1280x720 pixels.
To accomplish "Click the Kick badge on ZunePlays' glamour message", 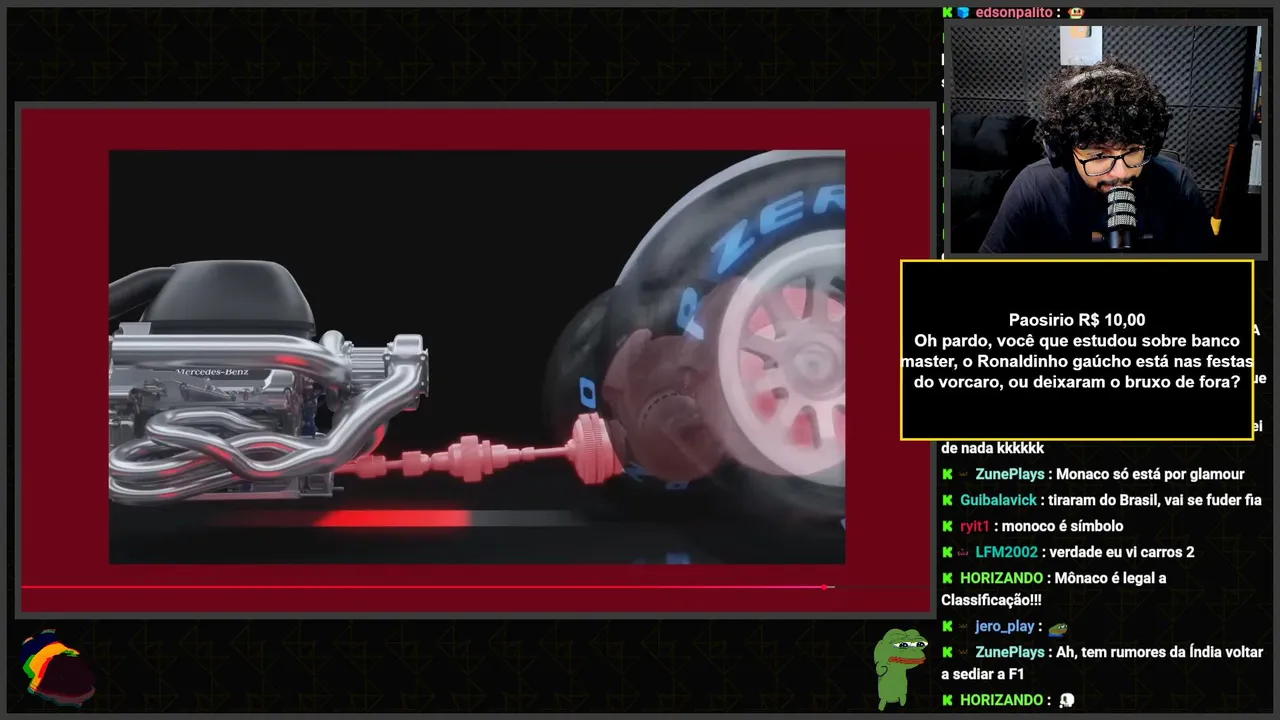I will (x=947, y=474).
